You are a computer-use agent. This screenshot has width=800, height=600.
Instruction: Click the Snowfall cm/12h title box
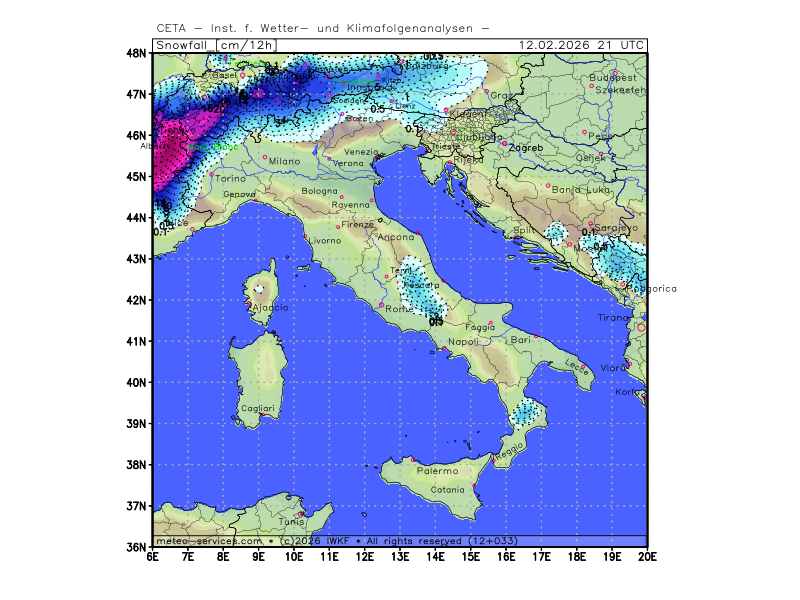[x=215, y=45]
